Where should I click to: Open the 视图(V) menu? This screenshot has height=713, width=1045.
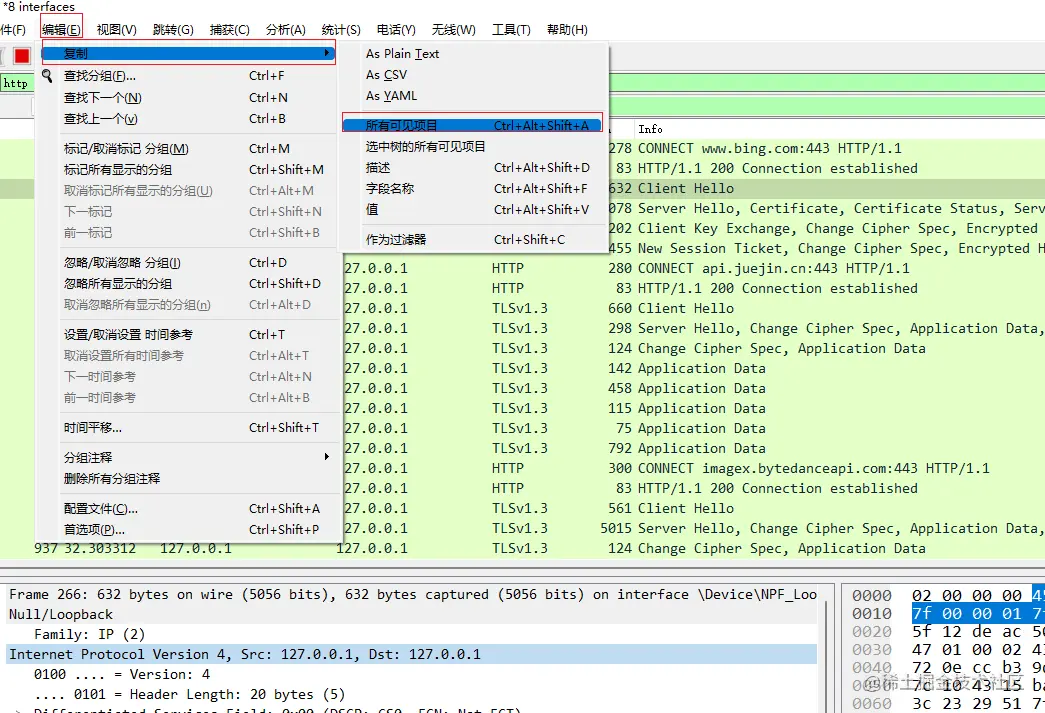[117, 30]
